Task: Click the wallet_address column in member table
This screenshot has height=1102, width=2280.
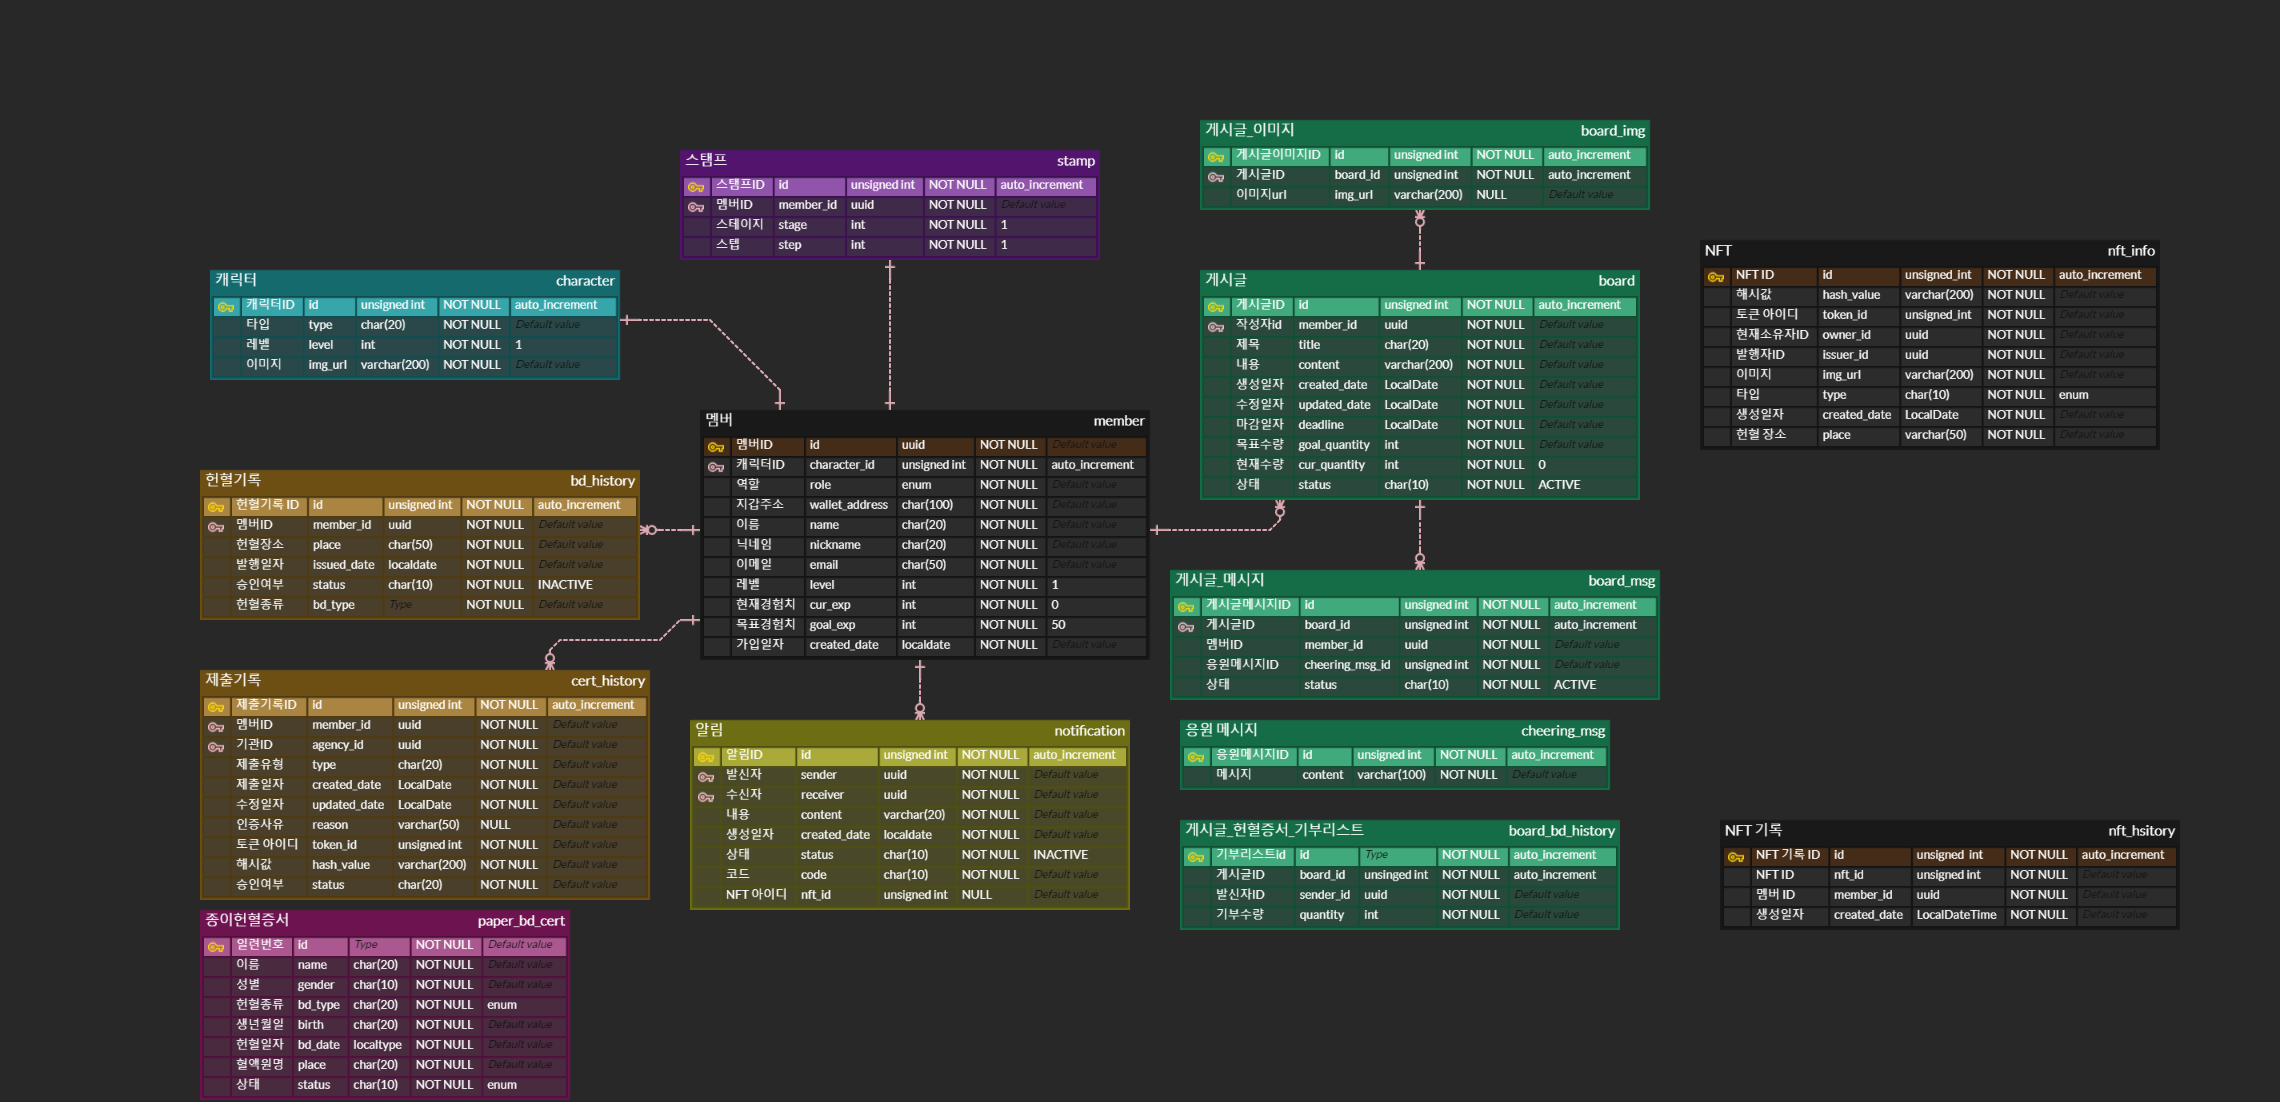Action: (848, 505)
